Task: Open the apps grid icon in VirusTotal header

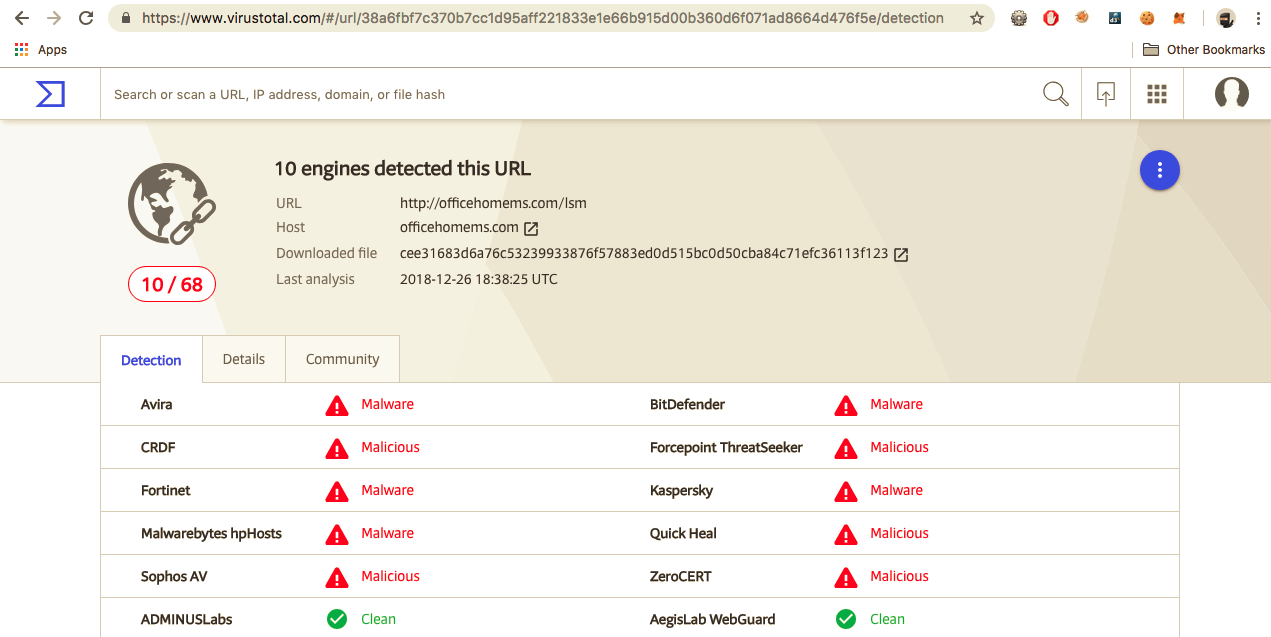Action: [1157, 94]
